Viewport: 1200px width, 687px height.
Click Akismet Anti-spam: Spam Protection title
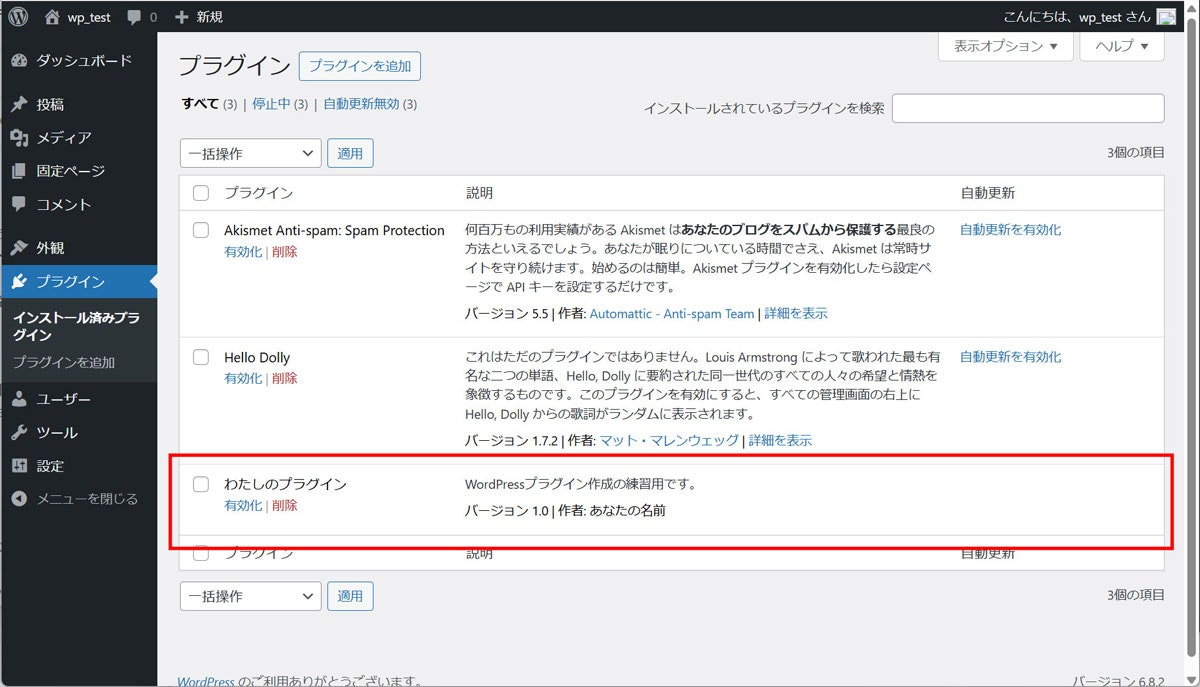click(x=334, y=230)
